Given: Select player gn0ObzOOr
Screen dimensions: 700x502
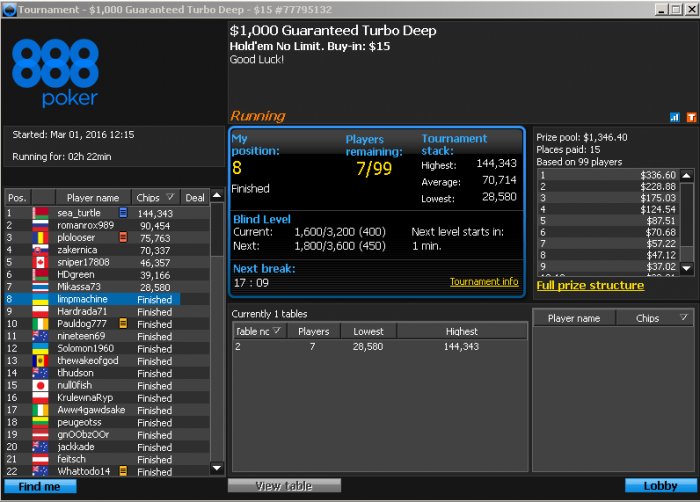Looking at the screenshot, I should tap(107, 434).
